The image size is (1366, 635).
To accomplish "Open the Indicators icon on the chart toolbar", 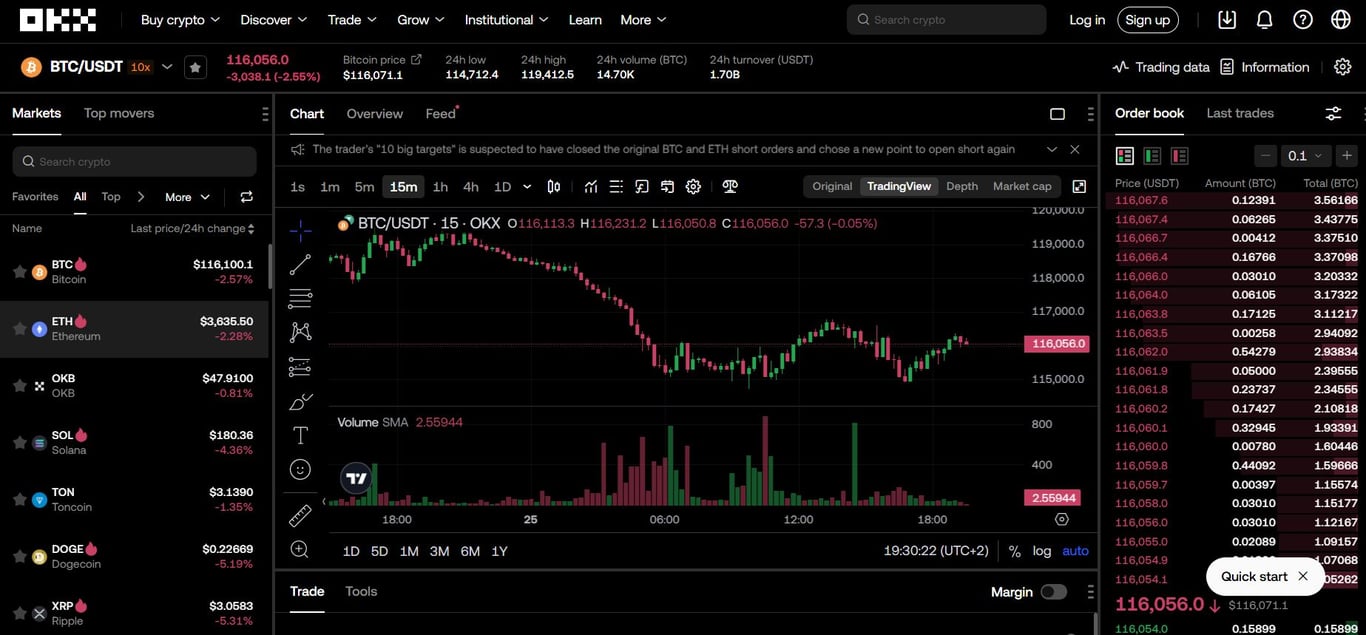I will tap(590, 186).
